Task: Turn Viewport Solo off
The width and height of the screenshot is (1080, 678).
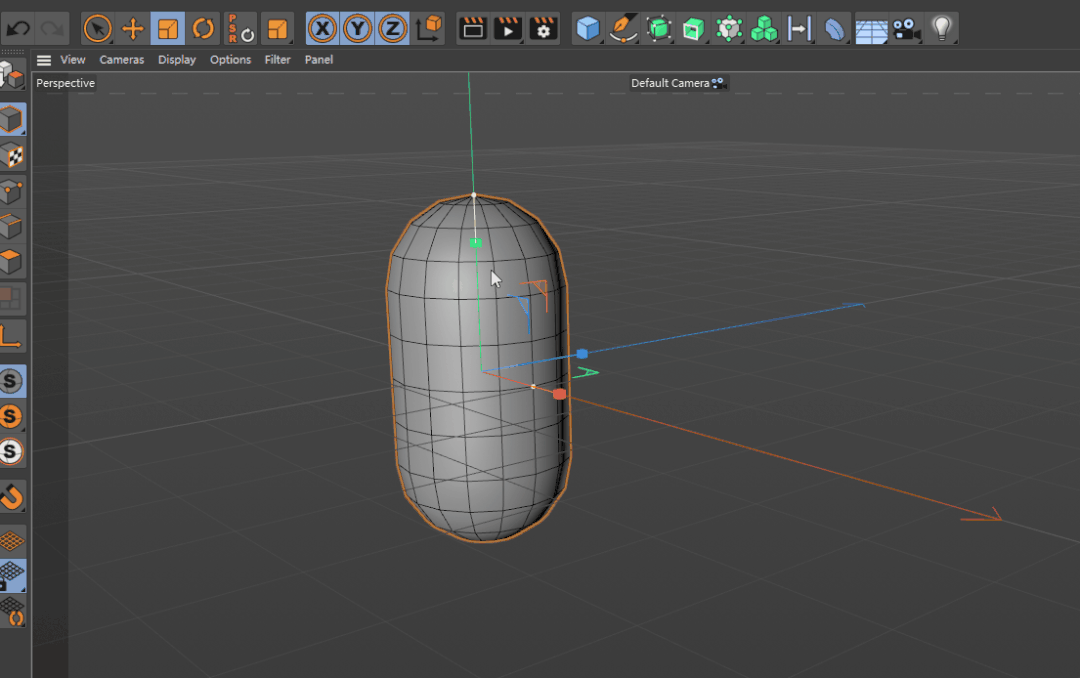Action: [x=12, y=381]
